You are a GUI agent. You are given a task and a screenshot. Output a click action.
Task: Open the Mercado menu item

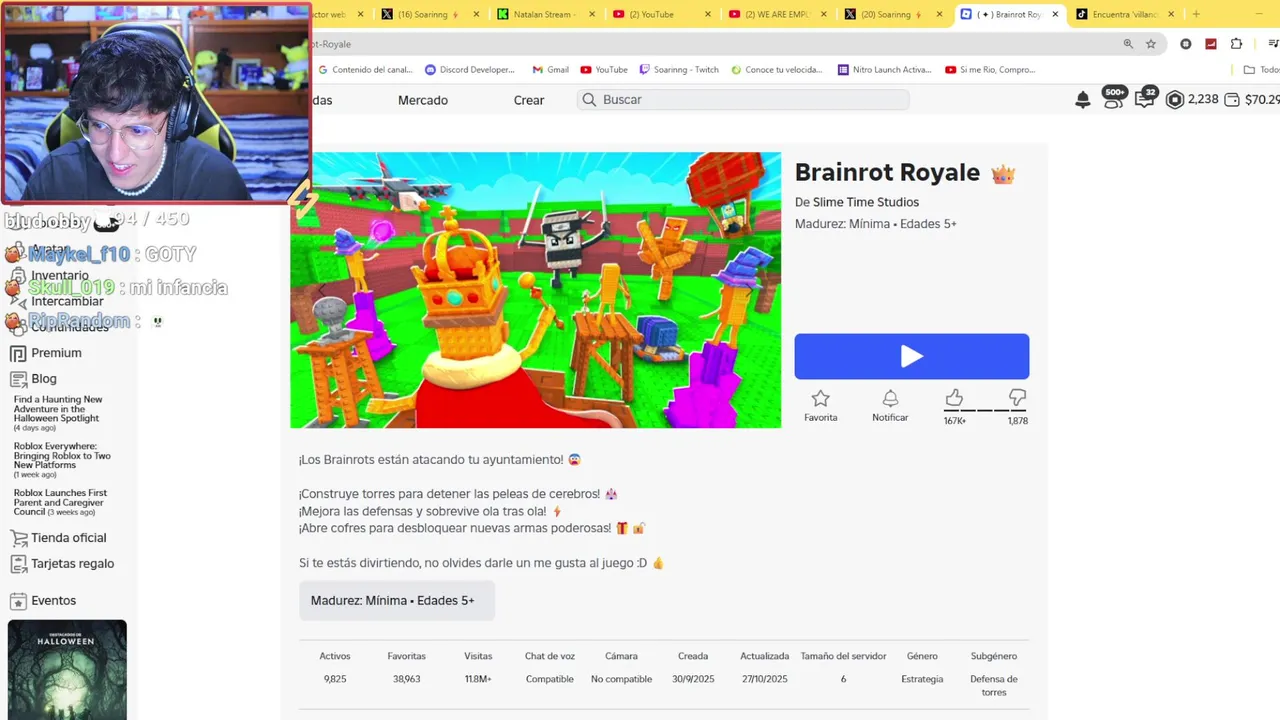pyautogui.click(x=423, y=100)
